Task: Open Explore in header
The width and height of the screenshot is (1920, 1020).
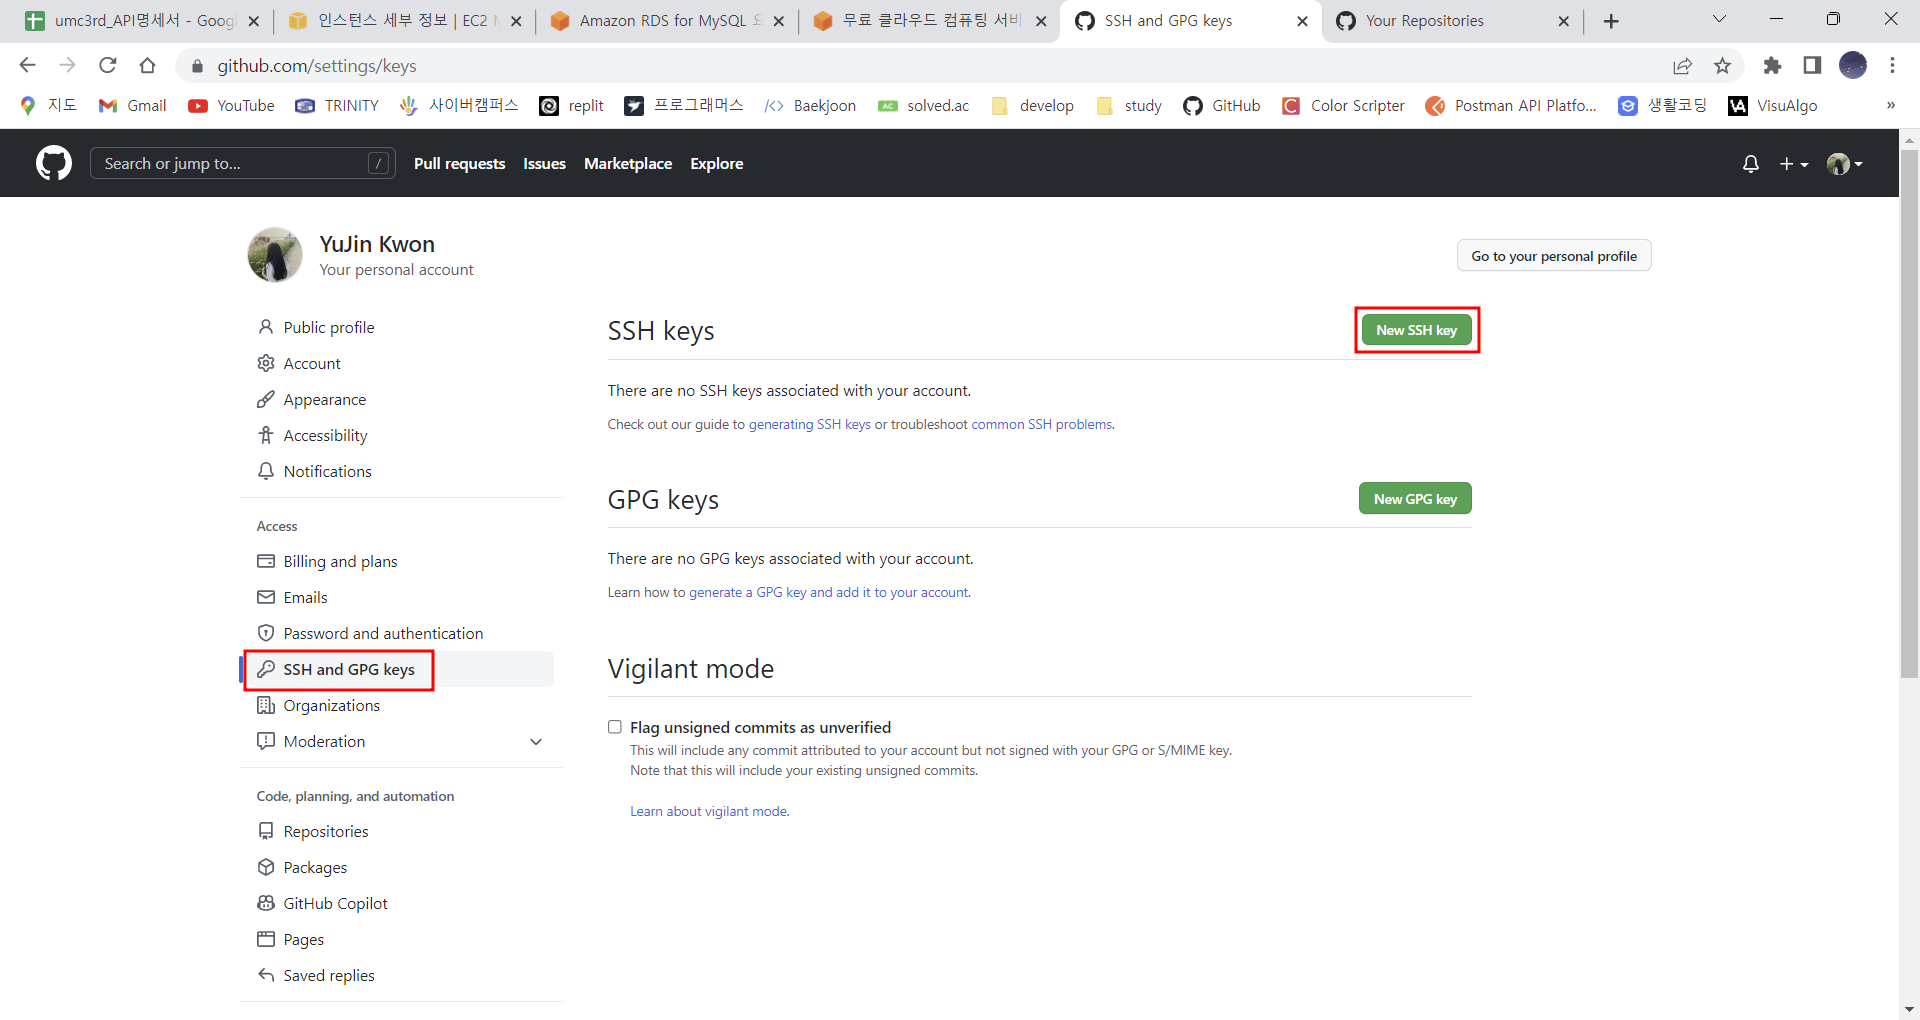Action: pos(717,164)
